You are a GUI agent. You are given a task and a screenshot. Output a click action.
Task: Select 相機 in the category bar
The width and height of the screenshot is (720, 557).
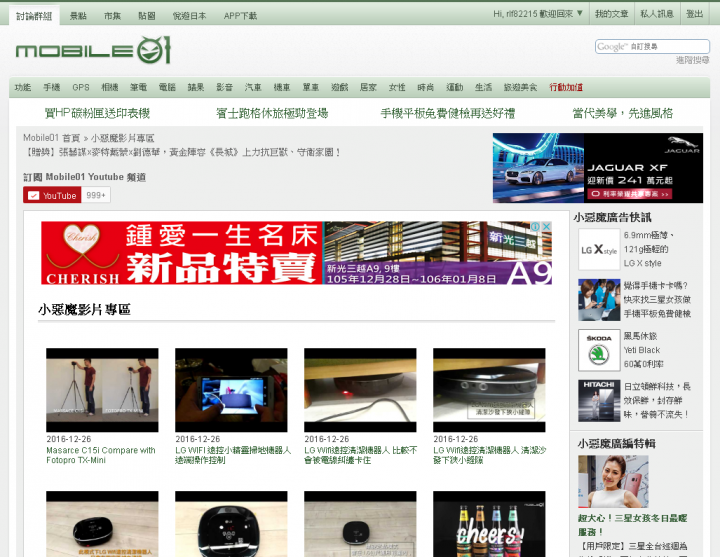[110, 87]
